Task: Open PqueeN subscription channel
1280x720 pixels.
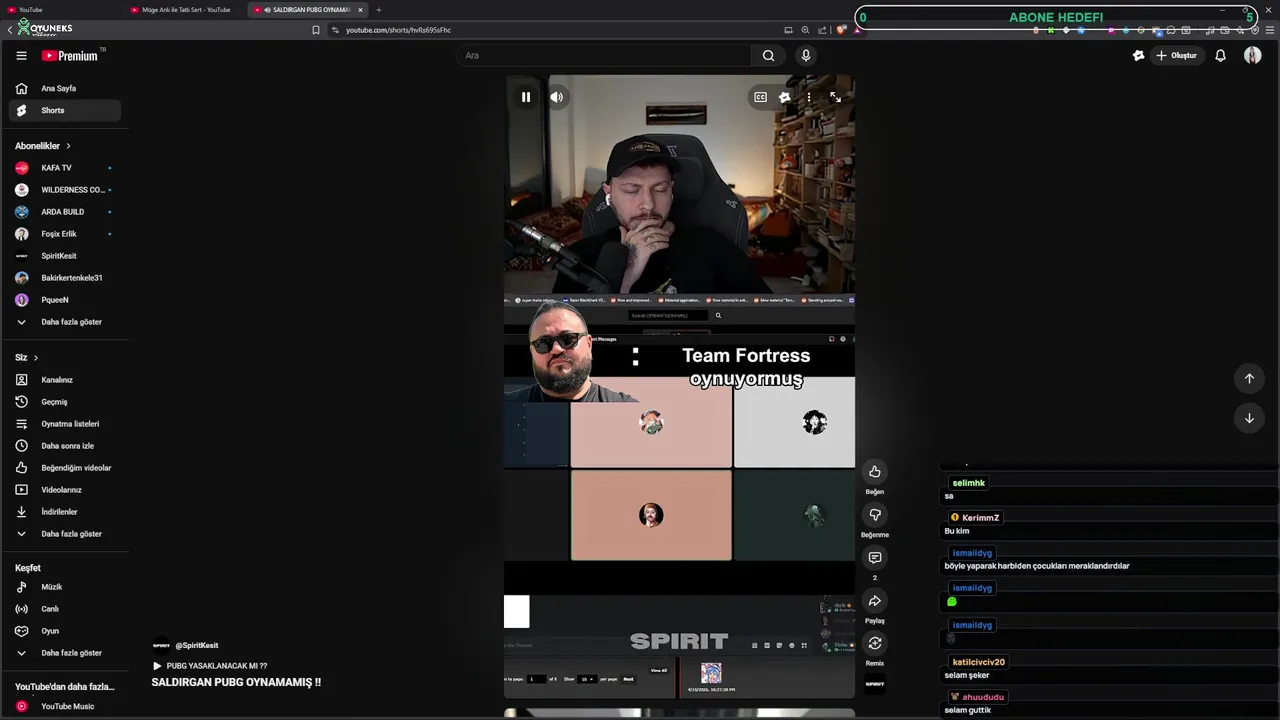Action: click(x=65, y=300)
